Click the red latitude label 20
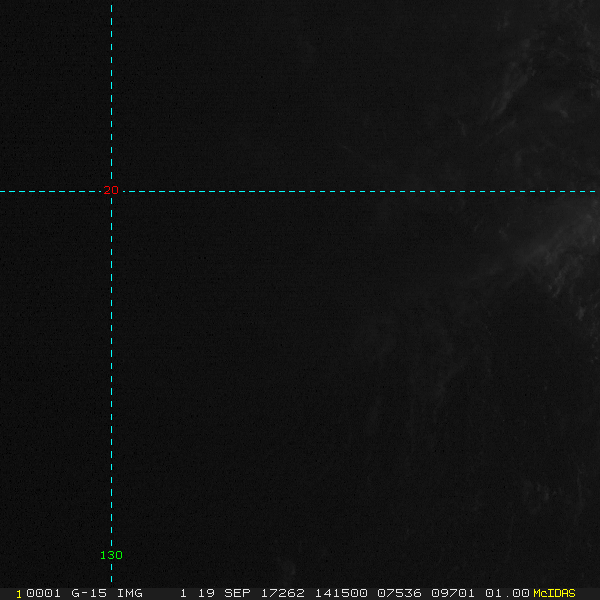Viewport: 600px width, 600px height. [111, 190]
